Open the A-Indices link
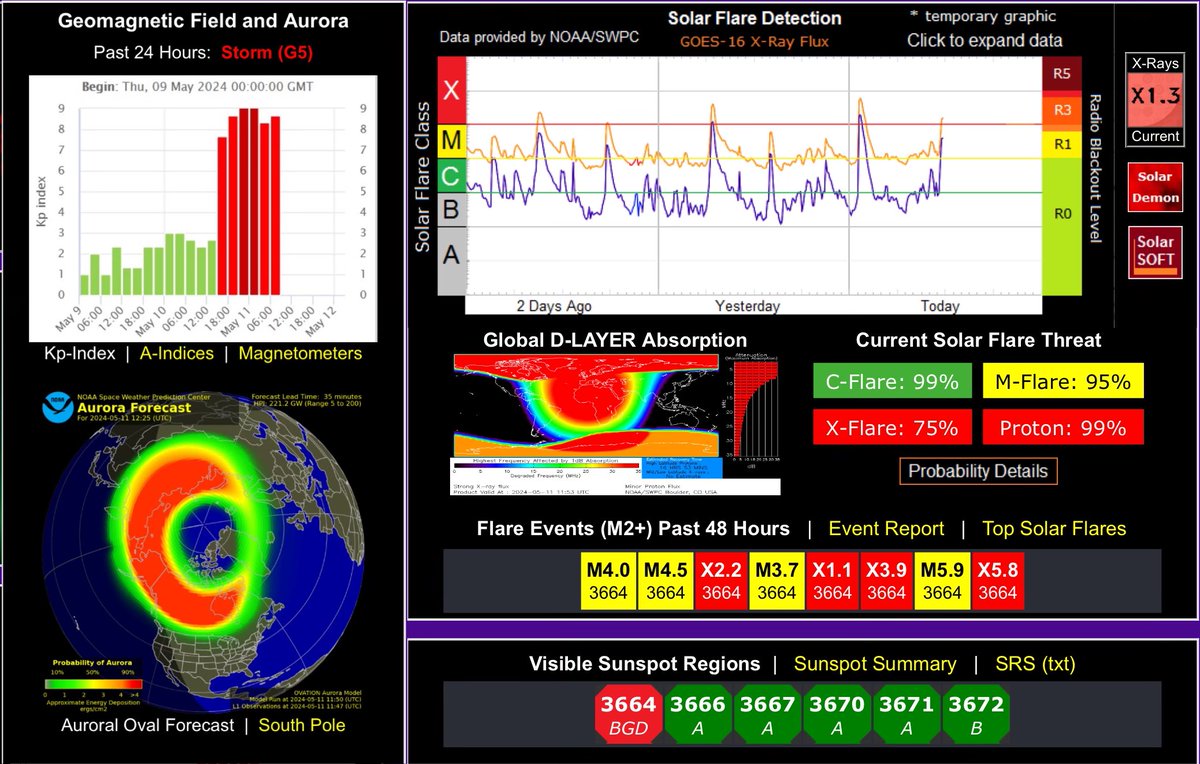Screen dimensions: 1200x764 coord(178,353)
